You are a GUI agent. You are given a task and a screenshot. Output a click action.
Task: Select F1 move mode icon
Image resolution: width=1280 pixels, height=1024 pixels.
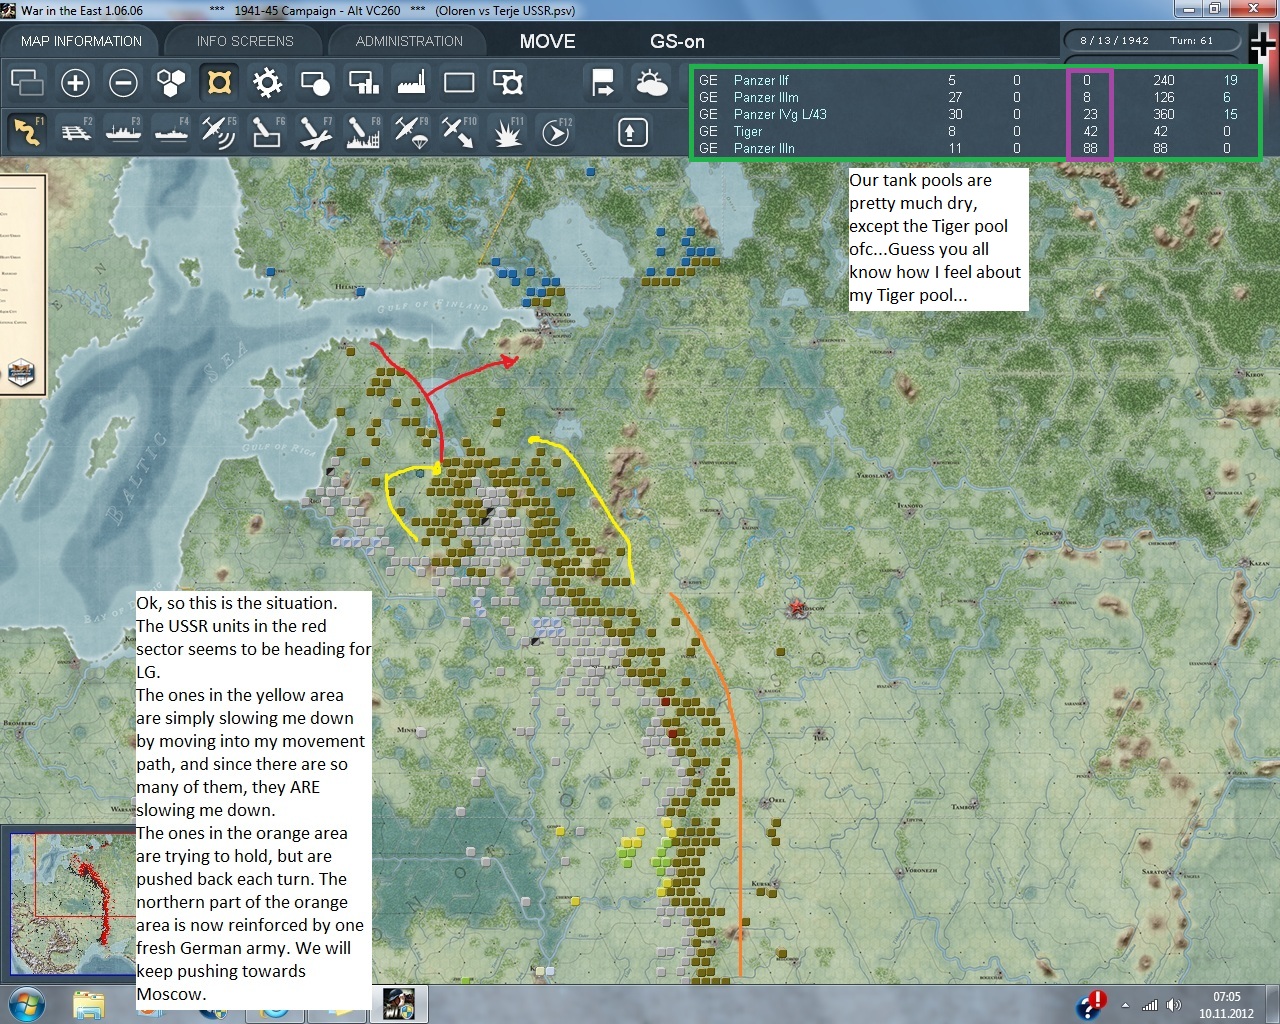(x=27, y=131)
